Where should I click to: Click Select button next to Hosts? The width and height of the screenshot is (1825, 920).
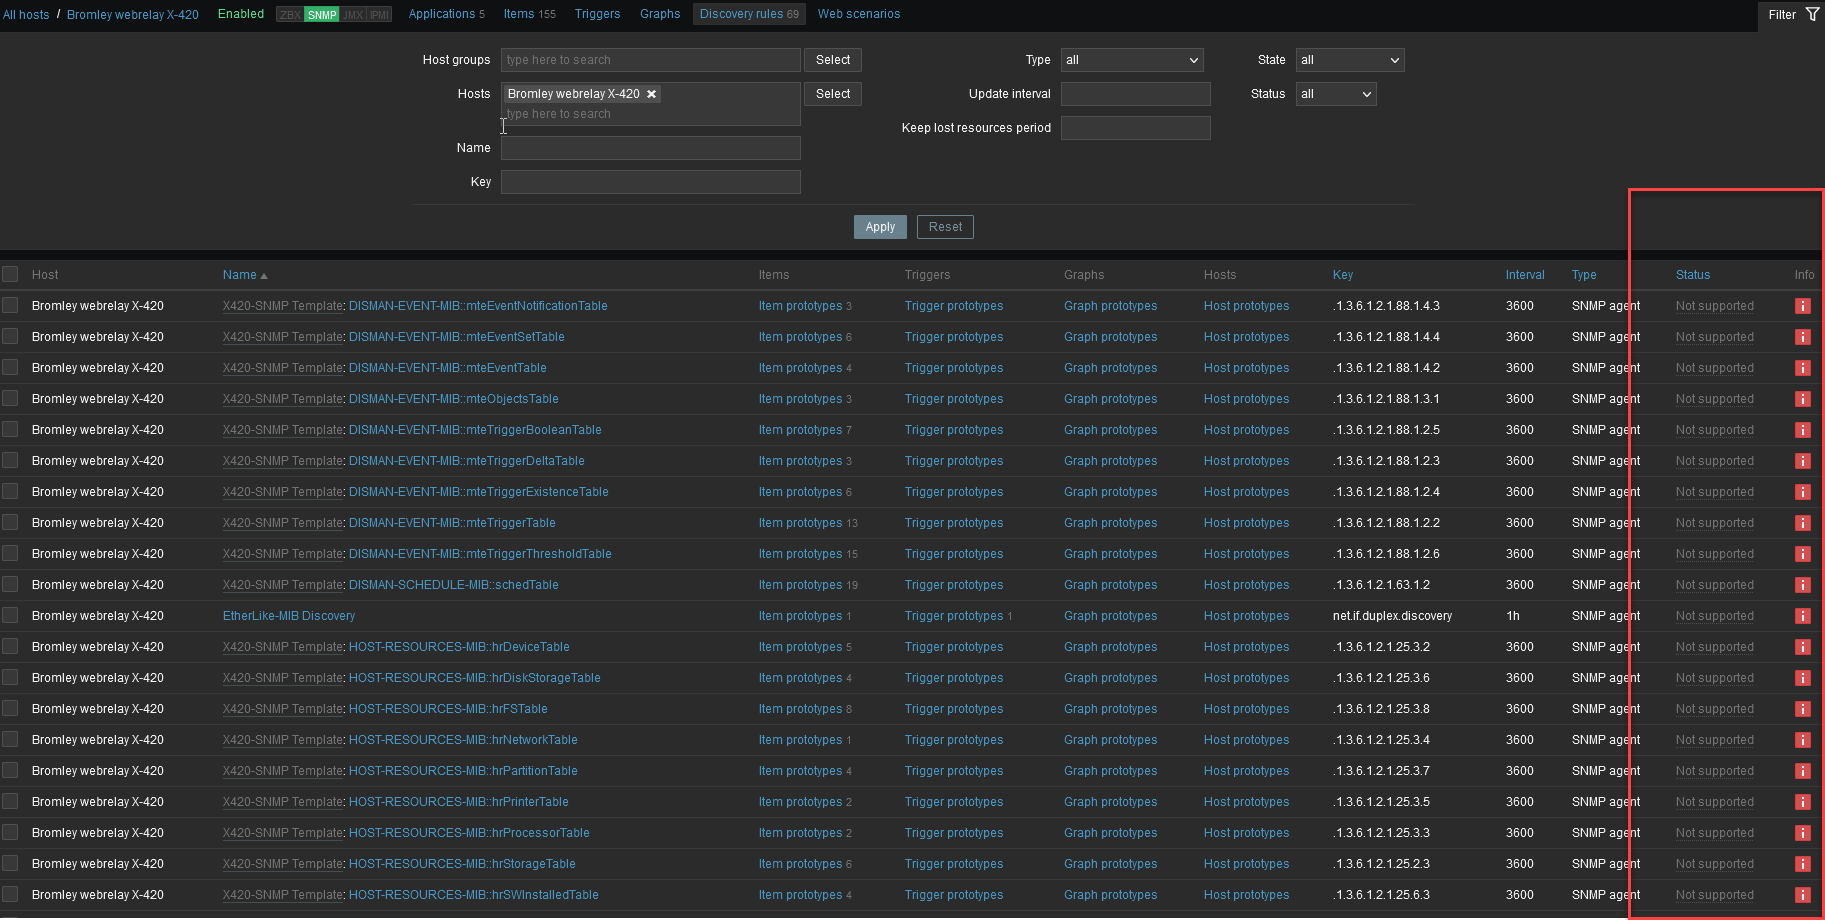(833, 94)
